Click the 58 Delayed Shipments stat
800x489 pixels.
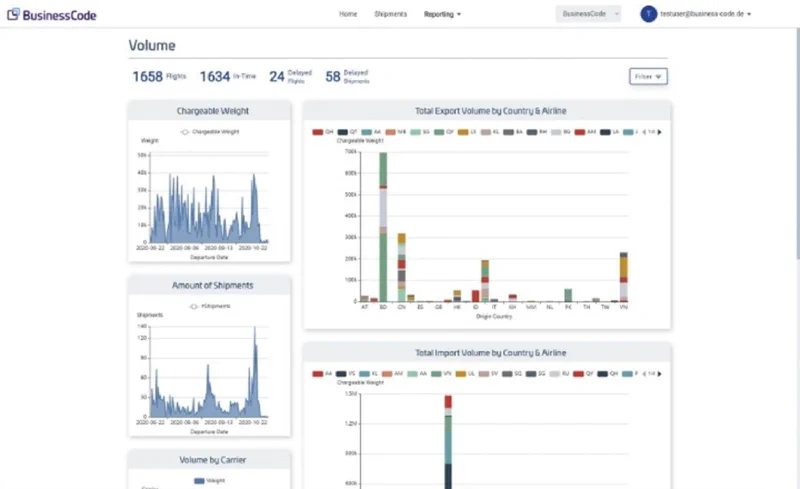tap(348, 76)
